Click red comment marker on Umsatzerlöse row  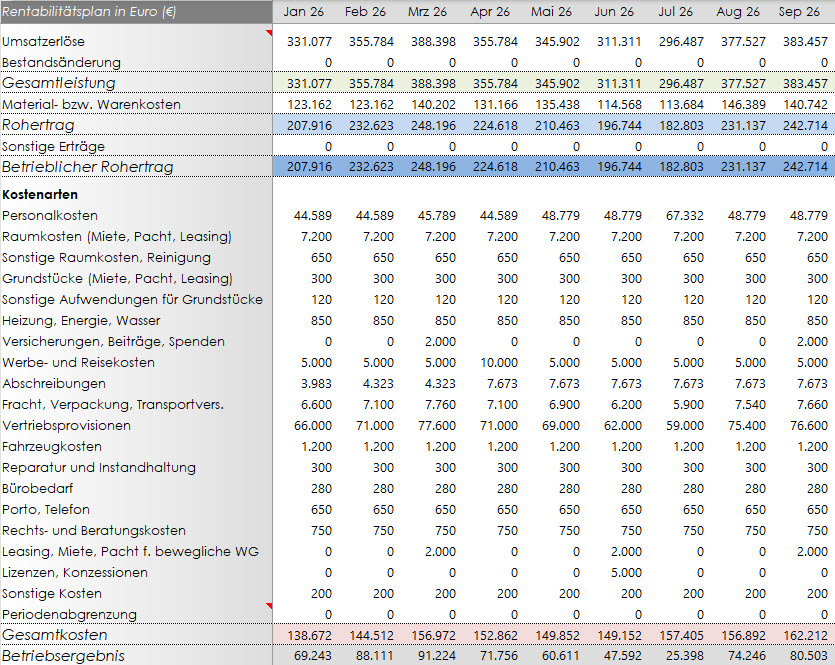tap(268, 35)
